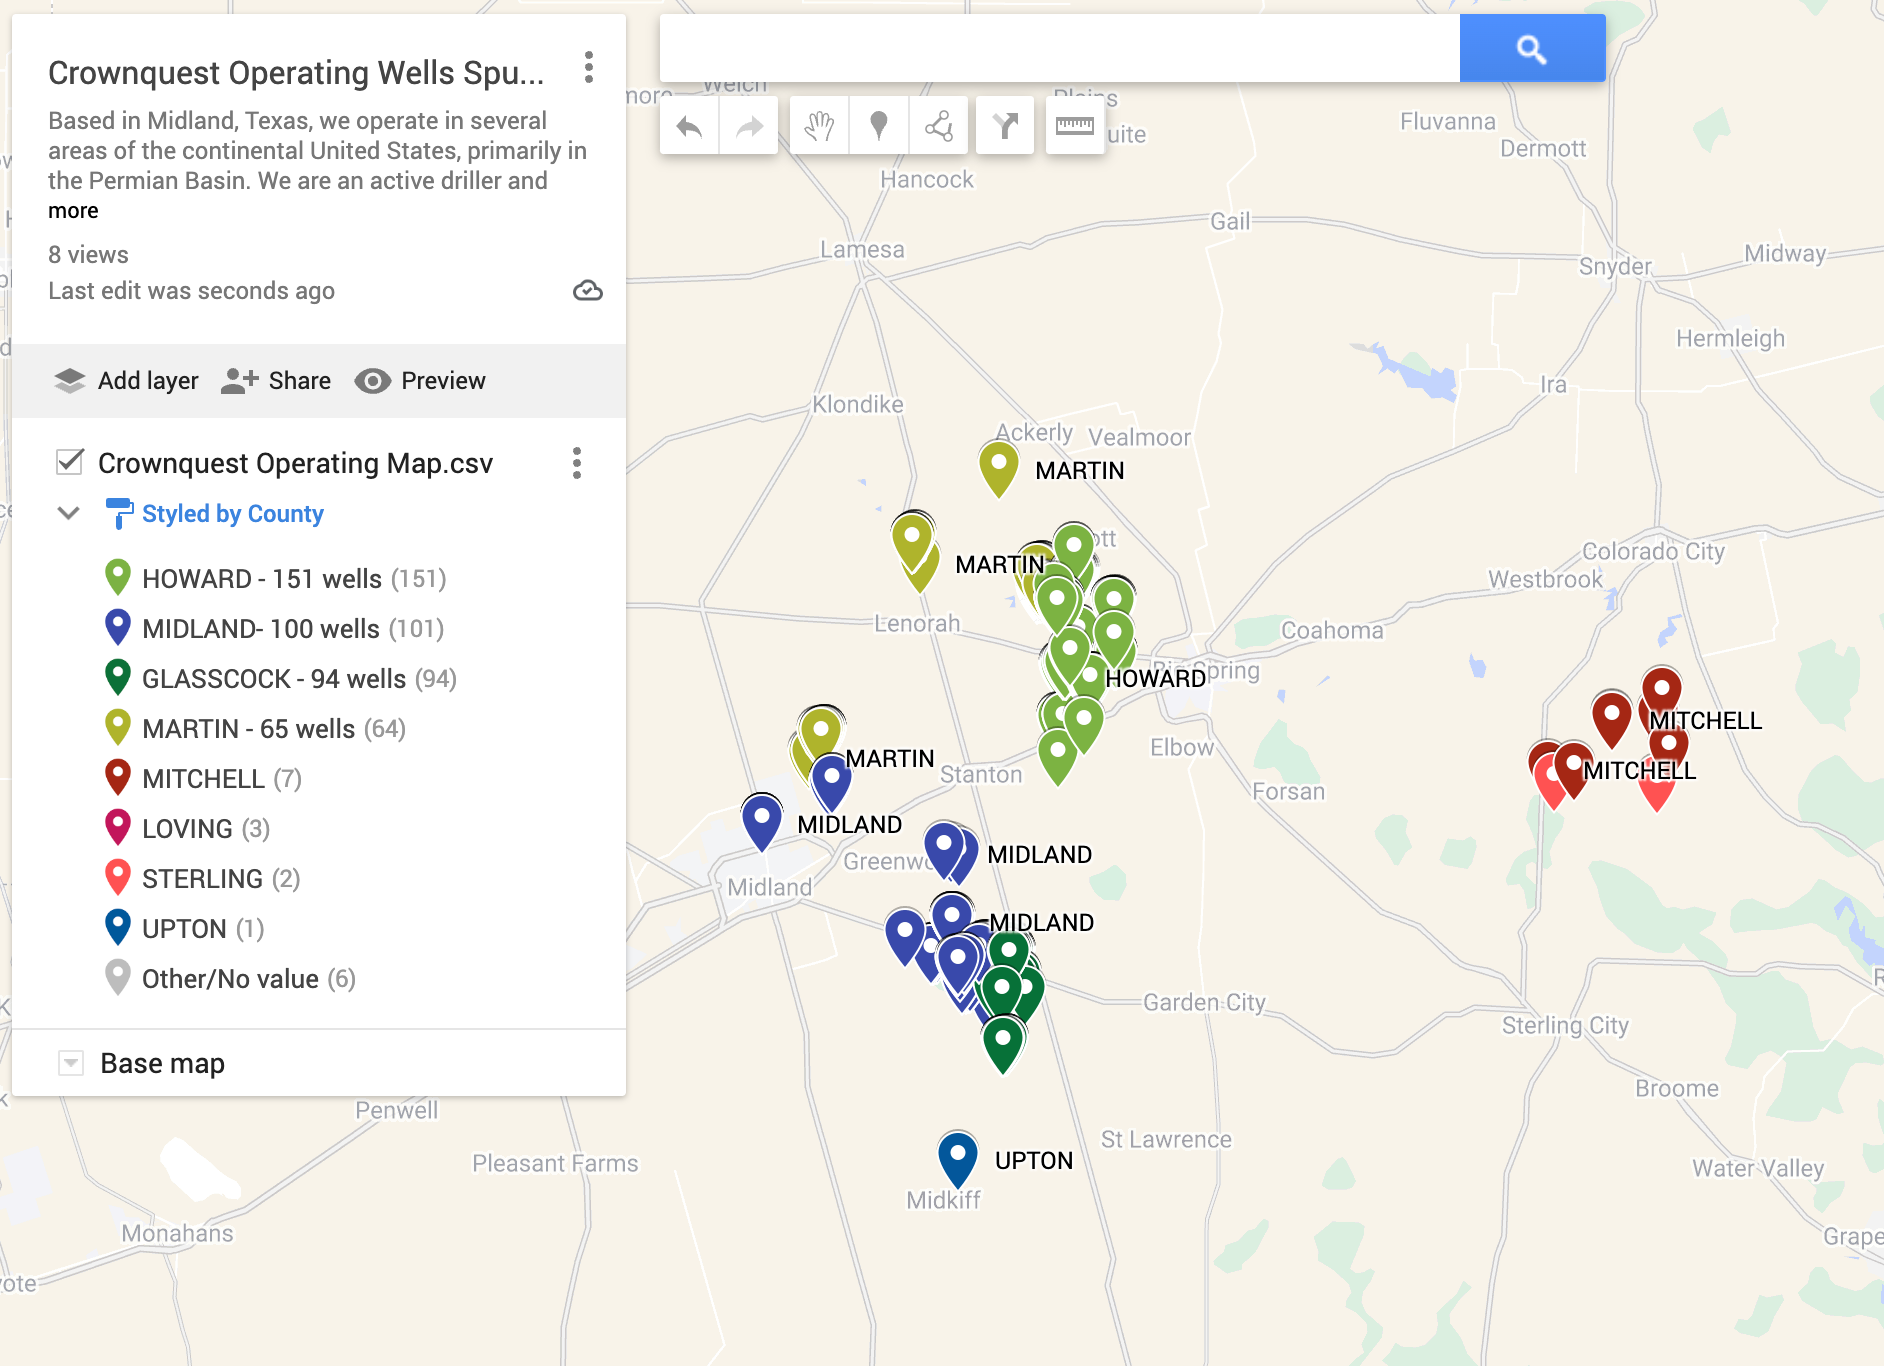Image resolution: width=1884 pixels, height=1366 pixels.
Task: Collapse the Styled by County legend chevron
Action: pyautogui.click(x=69, y=514)
